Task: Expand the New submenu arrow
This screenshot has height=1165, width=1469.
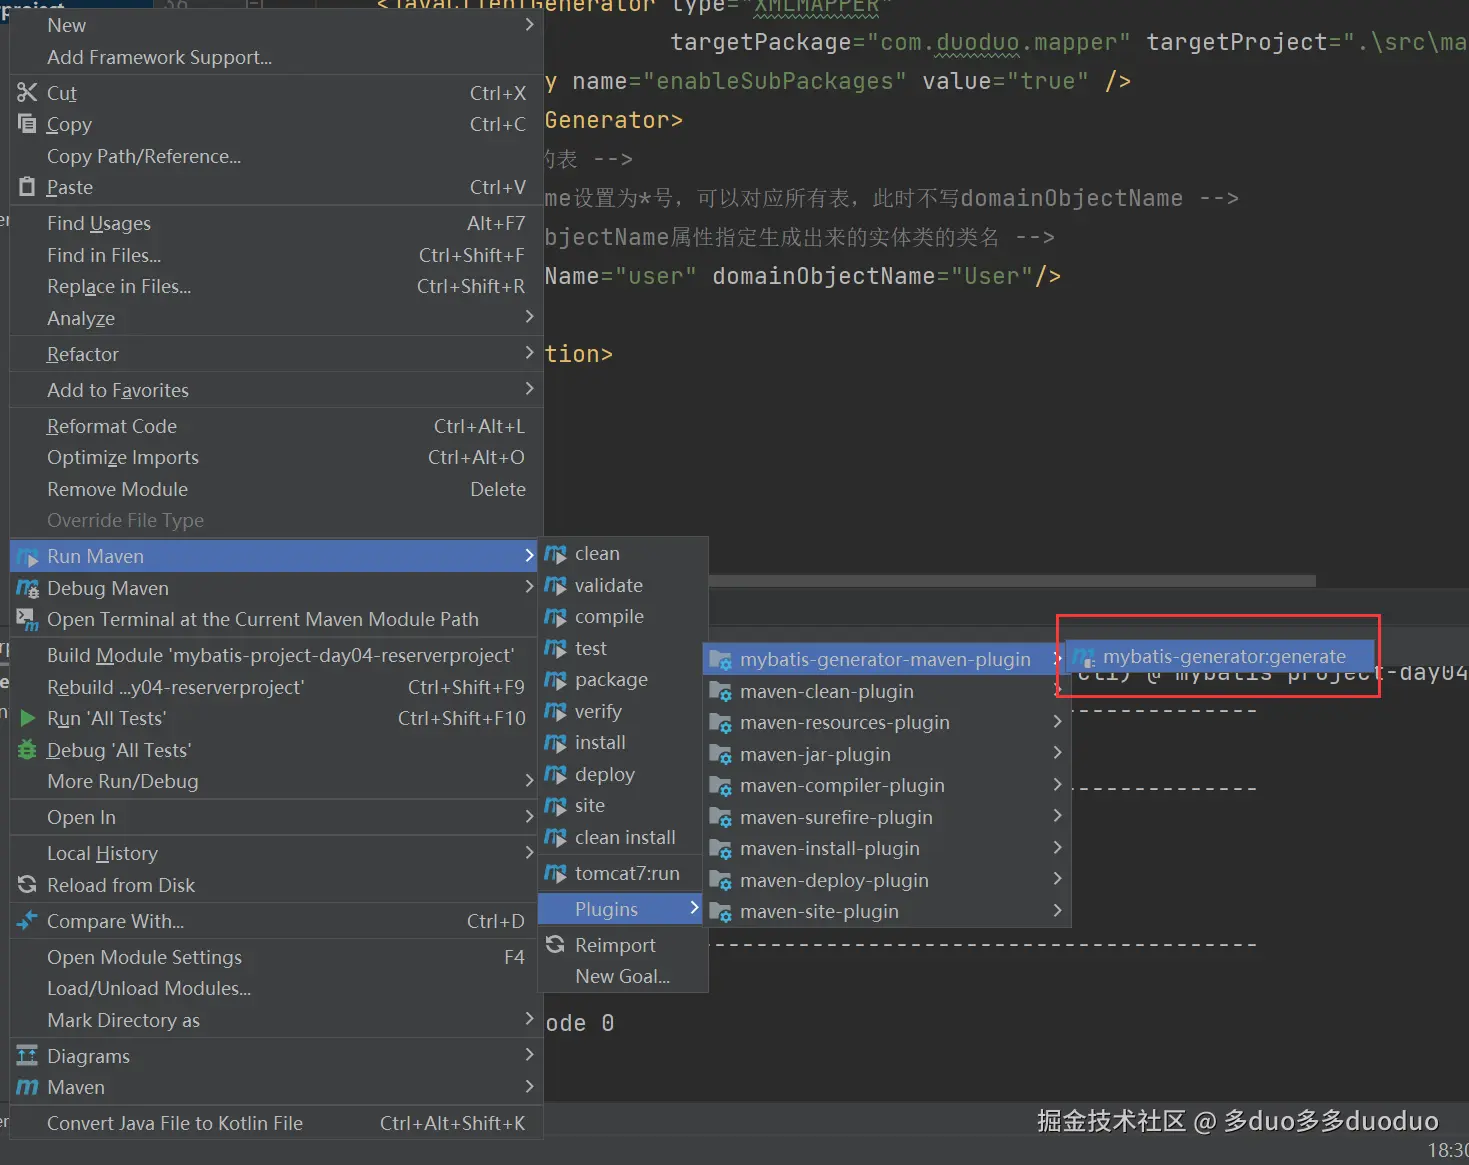Action: (529, 25)
